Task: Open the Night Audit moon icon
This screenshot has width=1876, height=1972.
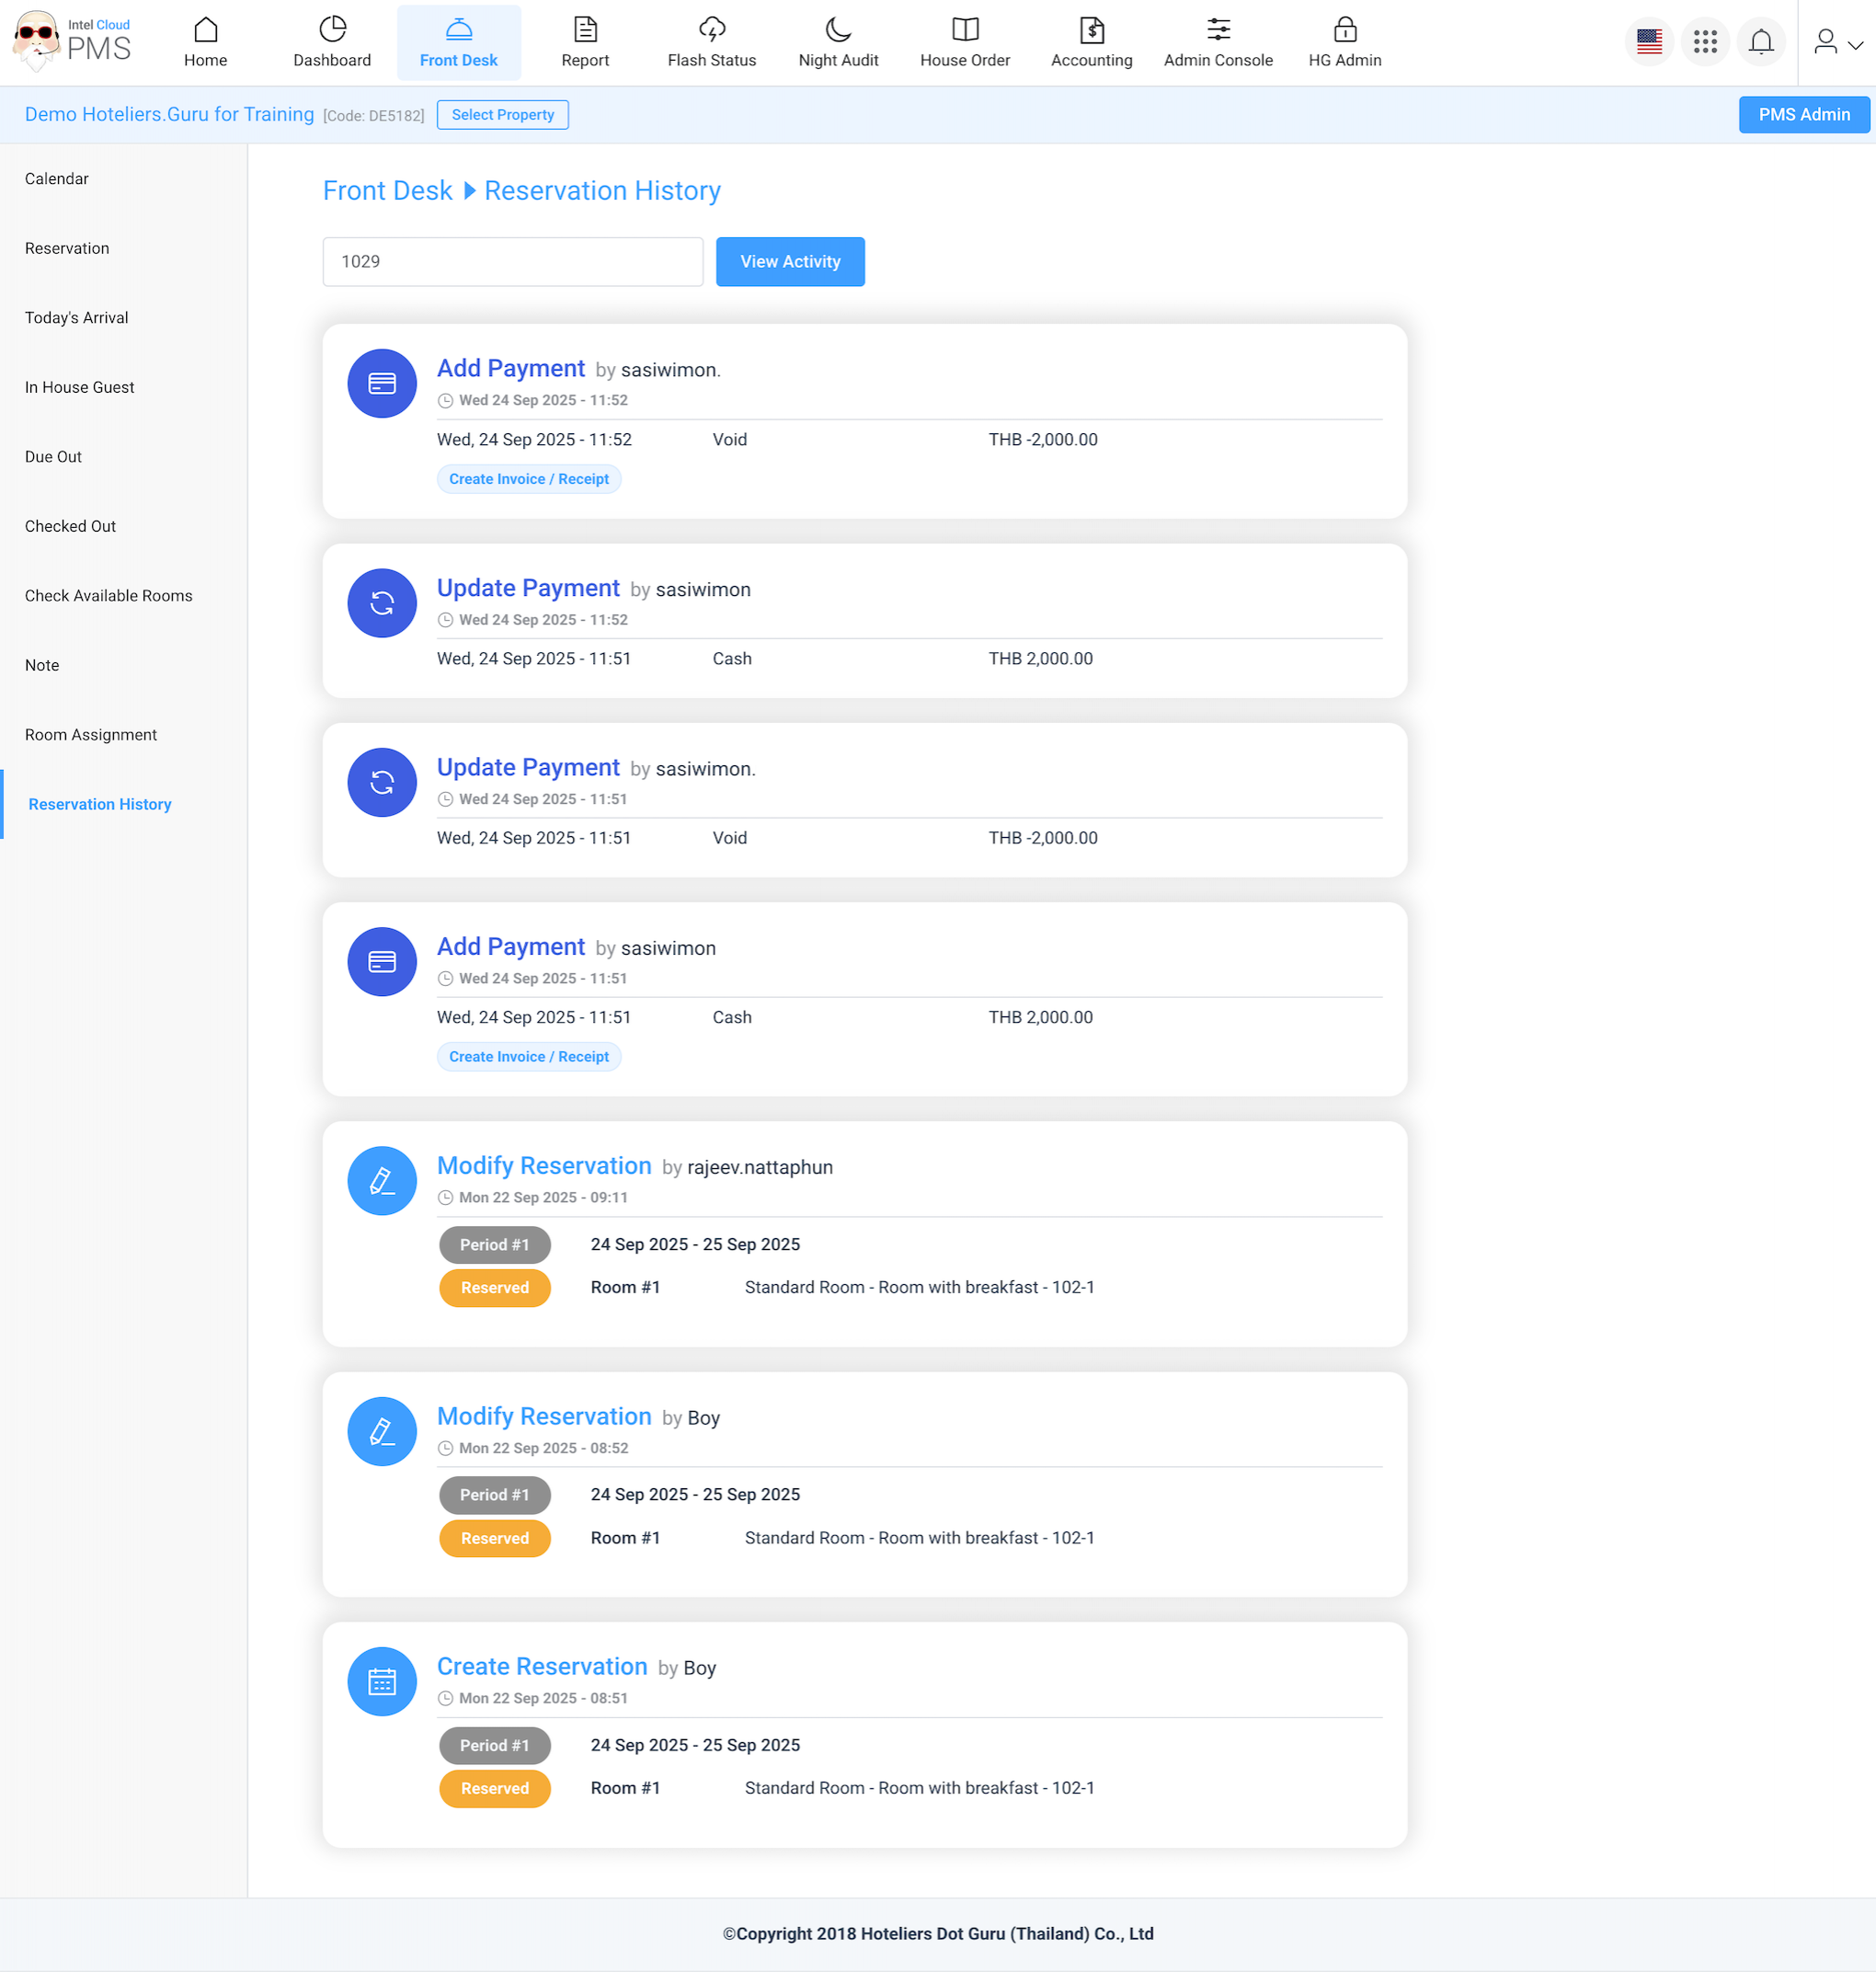Action: [838, 30]
